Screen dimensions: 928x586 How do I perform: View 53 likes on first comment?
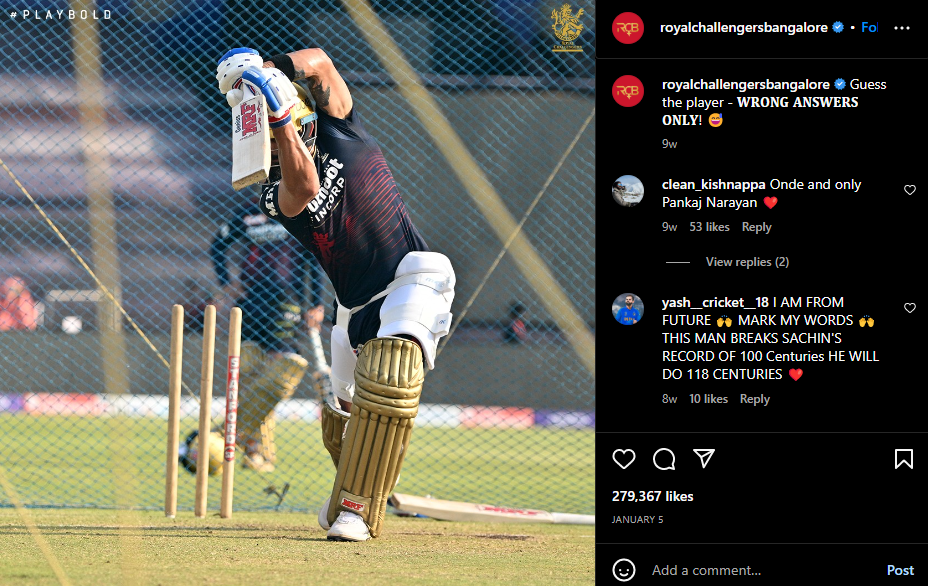click(x=709, y=227)
